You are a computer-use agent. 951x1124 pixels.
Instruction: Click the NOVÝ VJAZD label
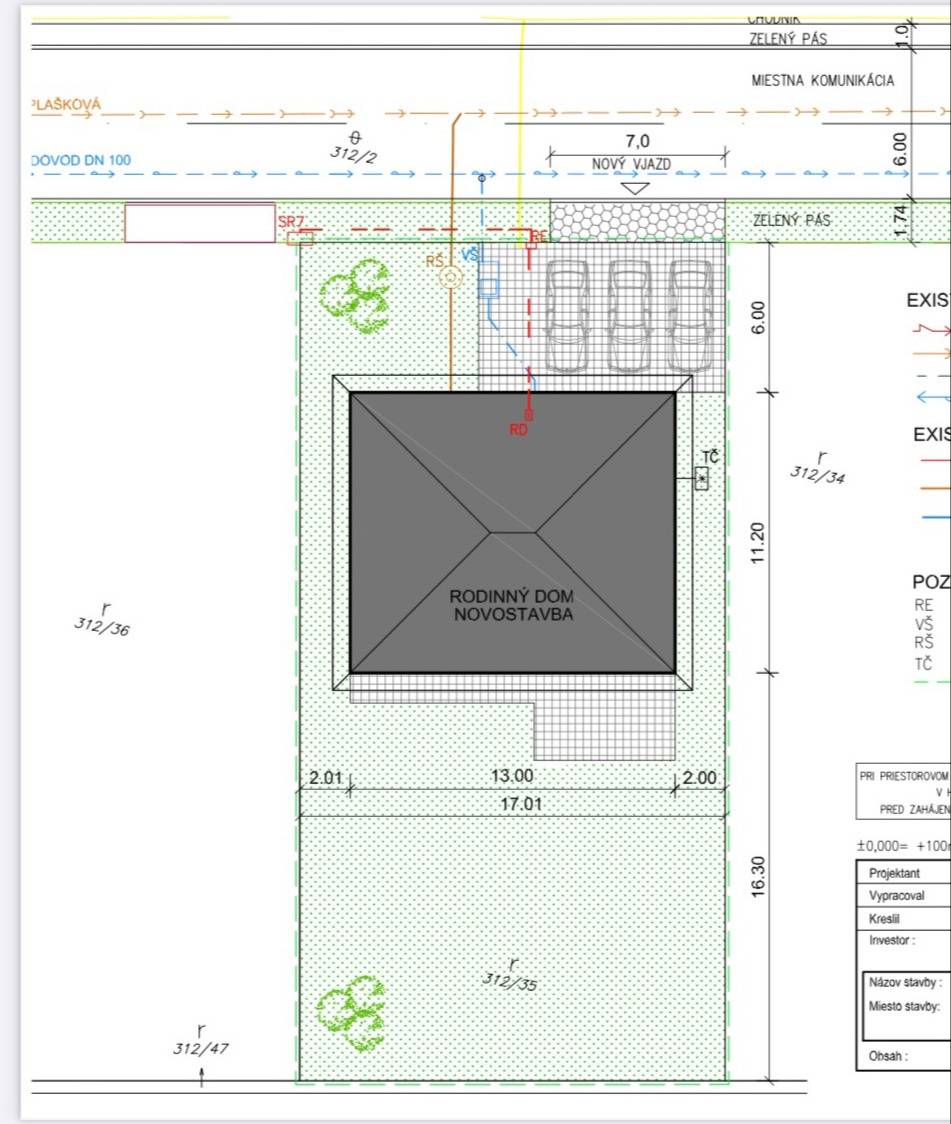[x=631, y=164]
